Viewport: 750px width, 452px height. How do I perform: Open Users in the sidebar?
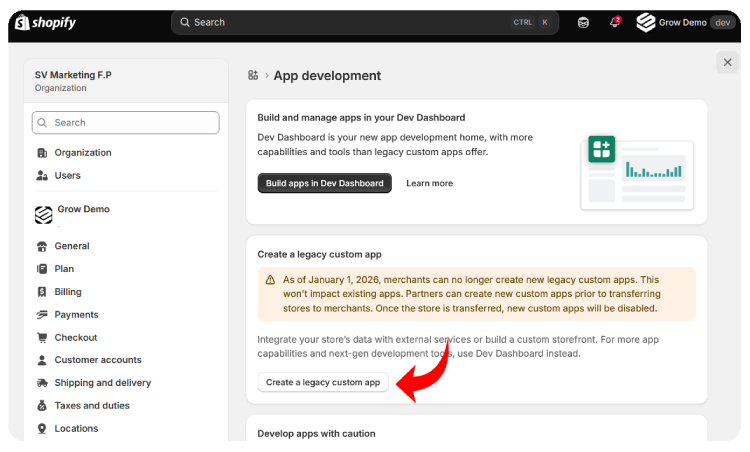67,176
